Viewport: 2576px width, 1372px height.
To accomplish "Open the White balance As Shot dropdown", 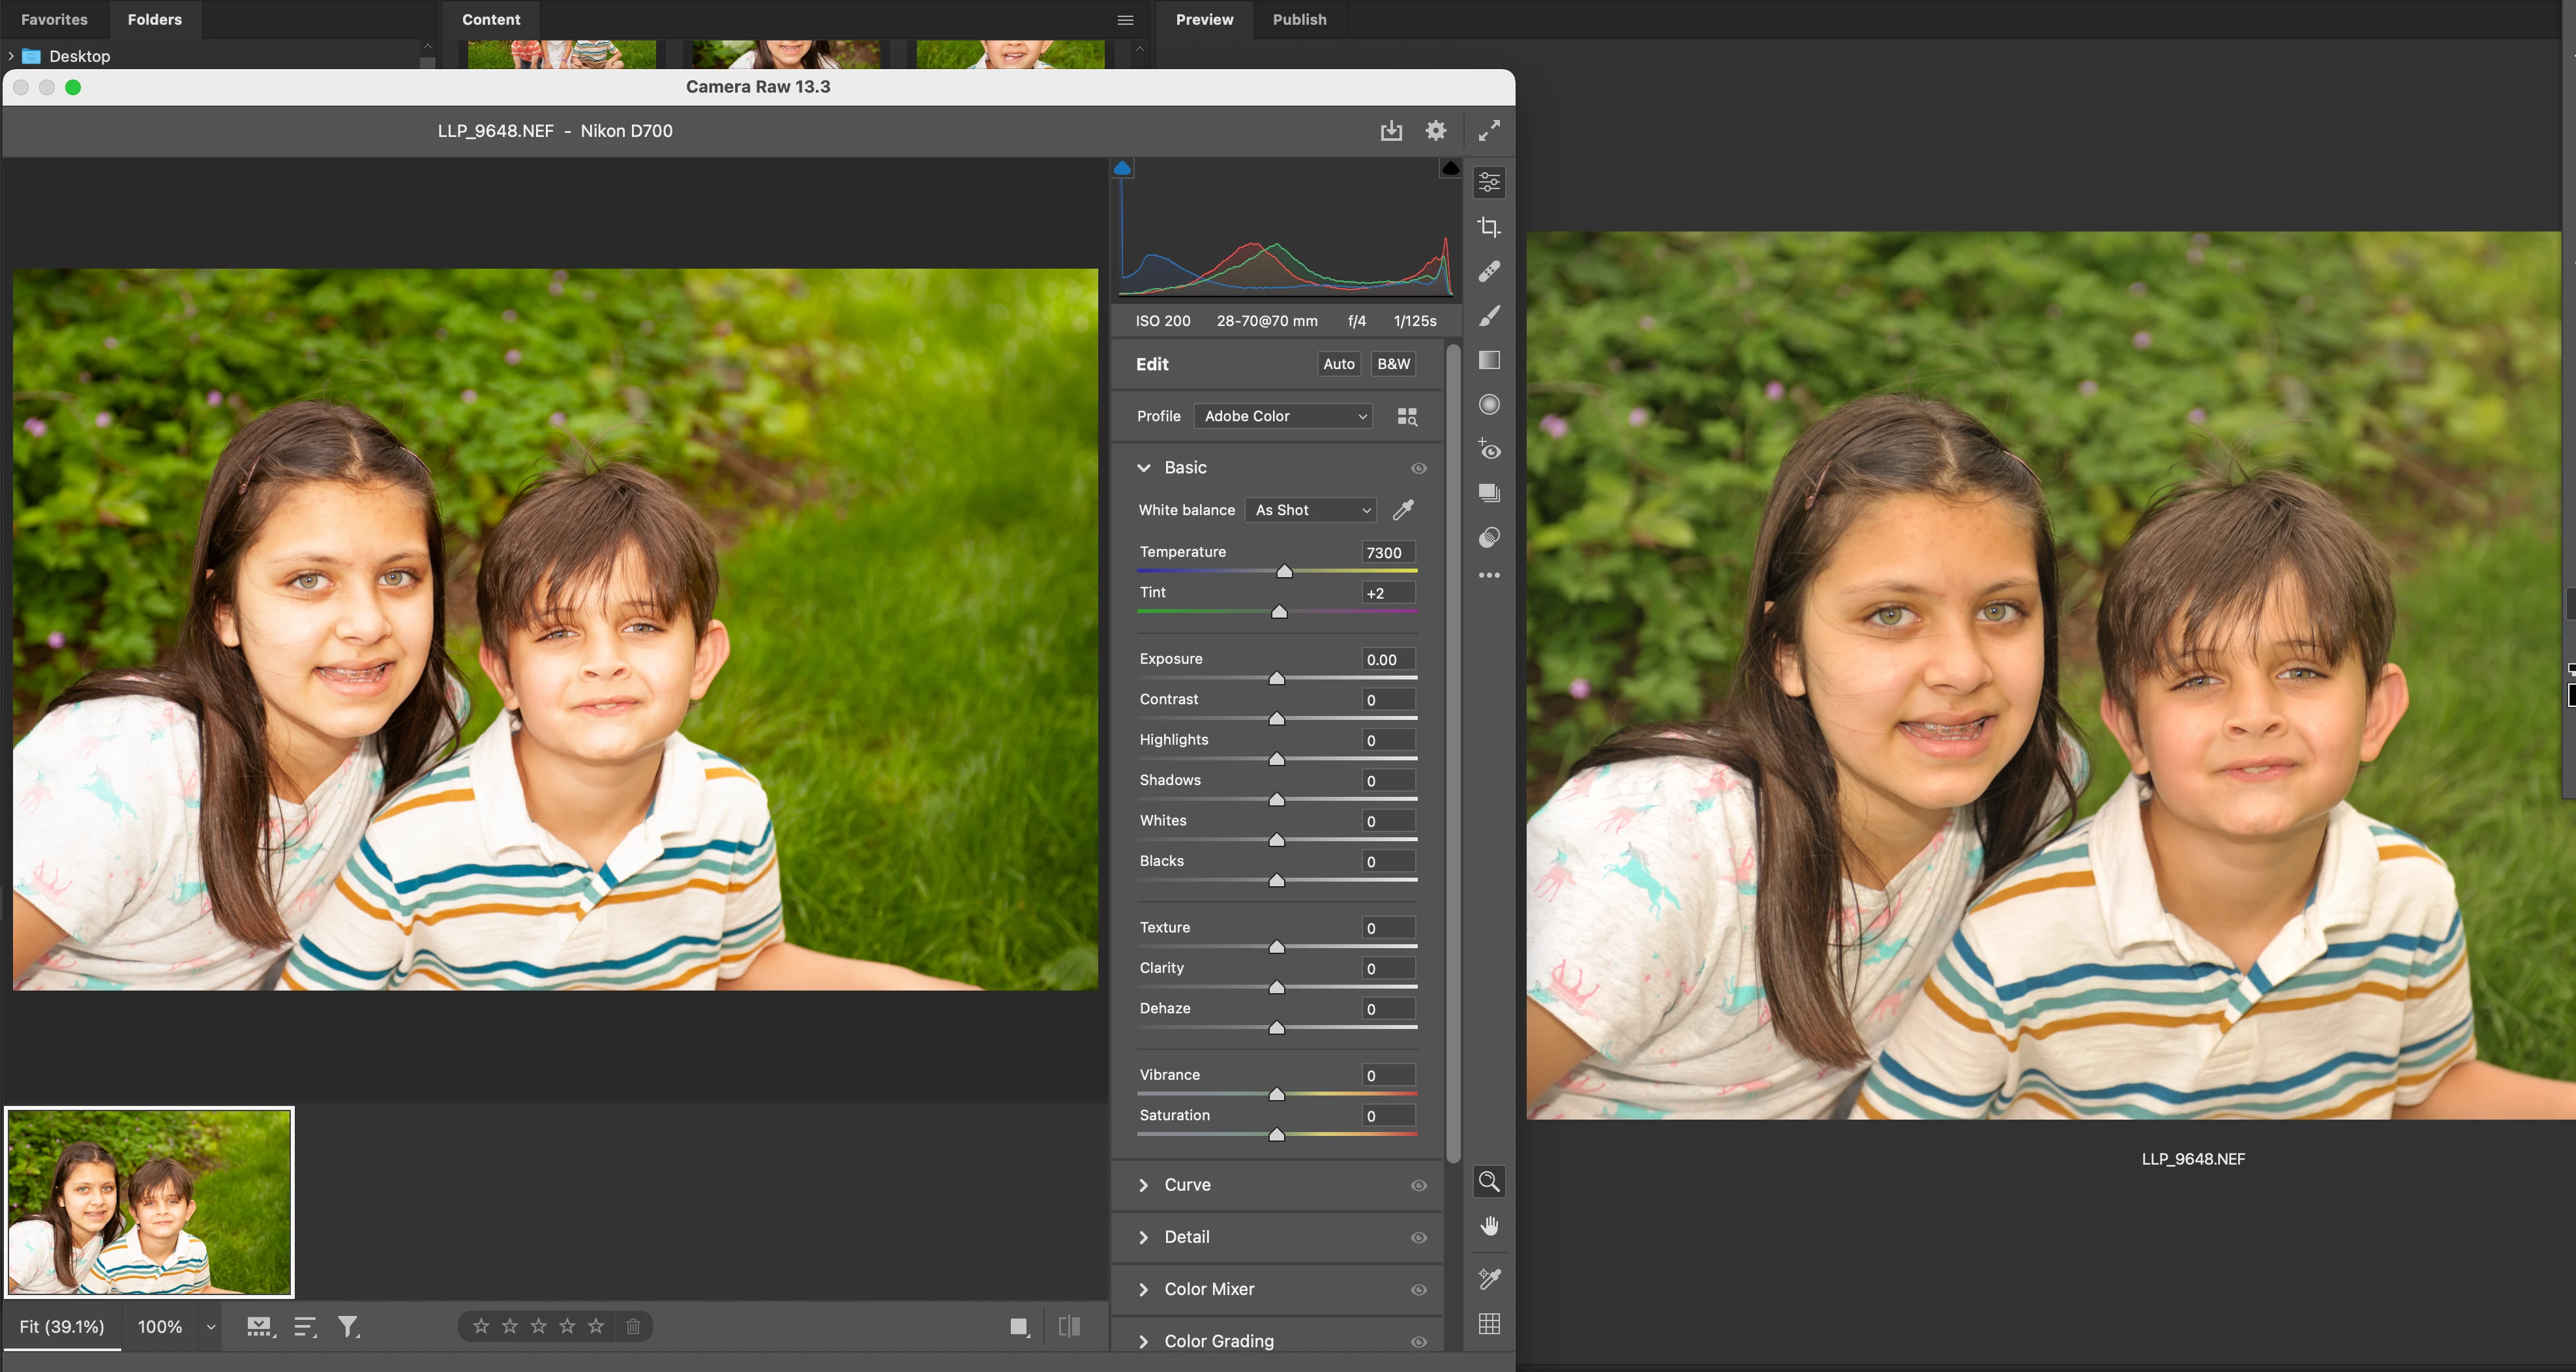I will (x=1311, y=510).
